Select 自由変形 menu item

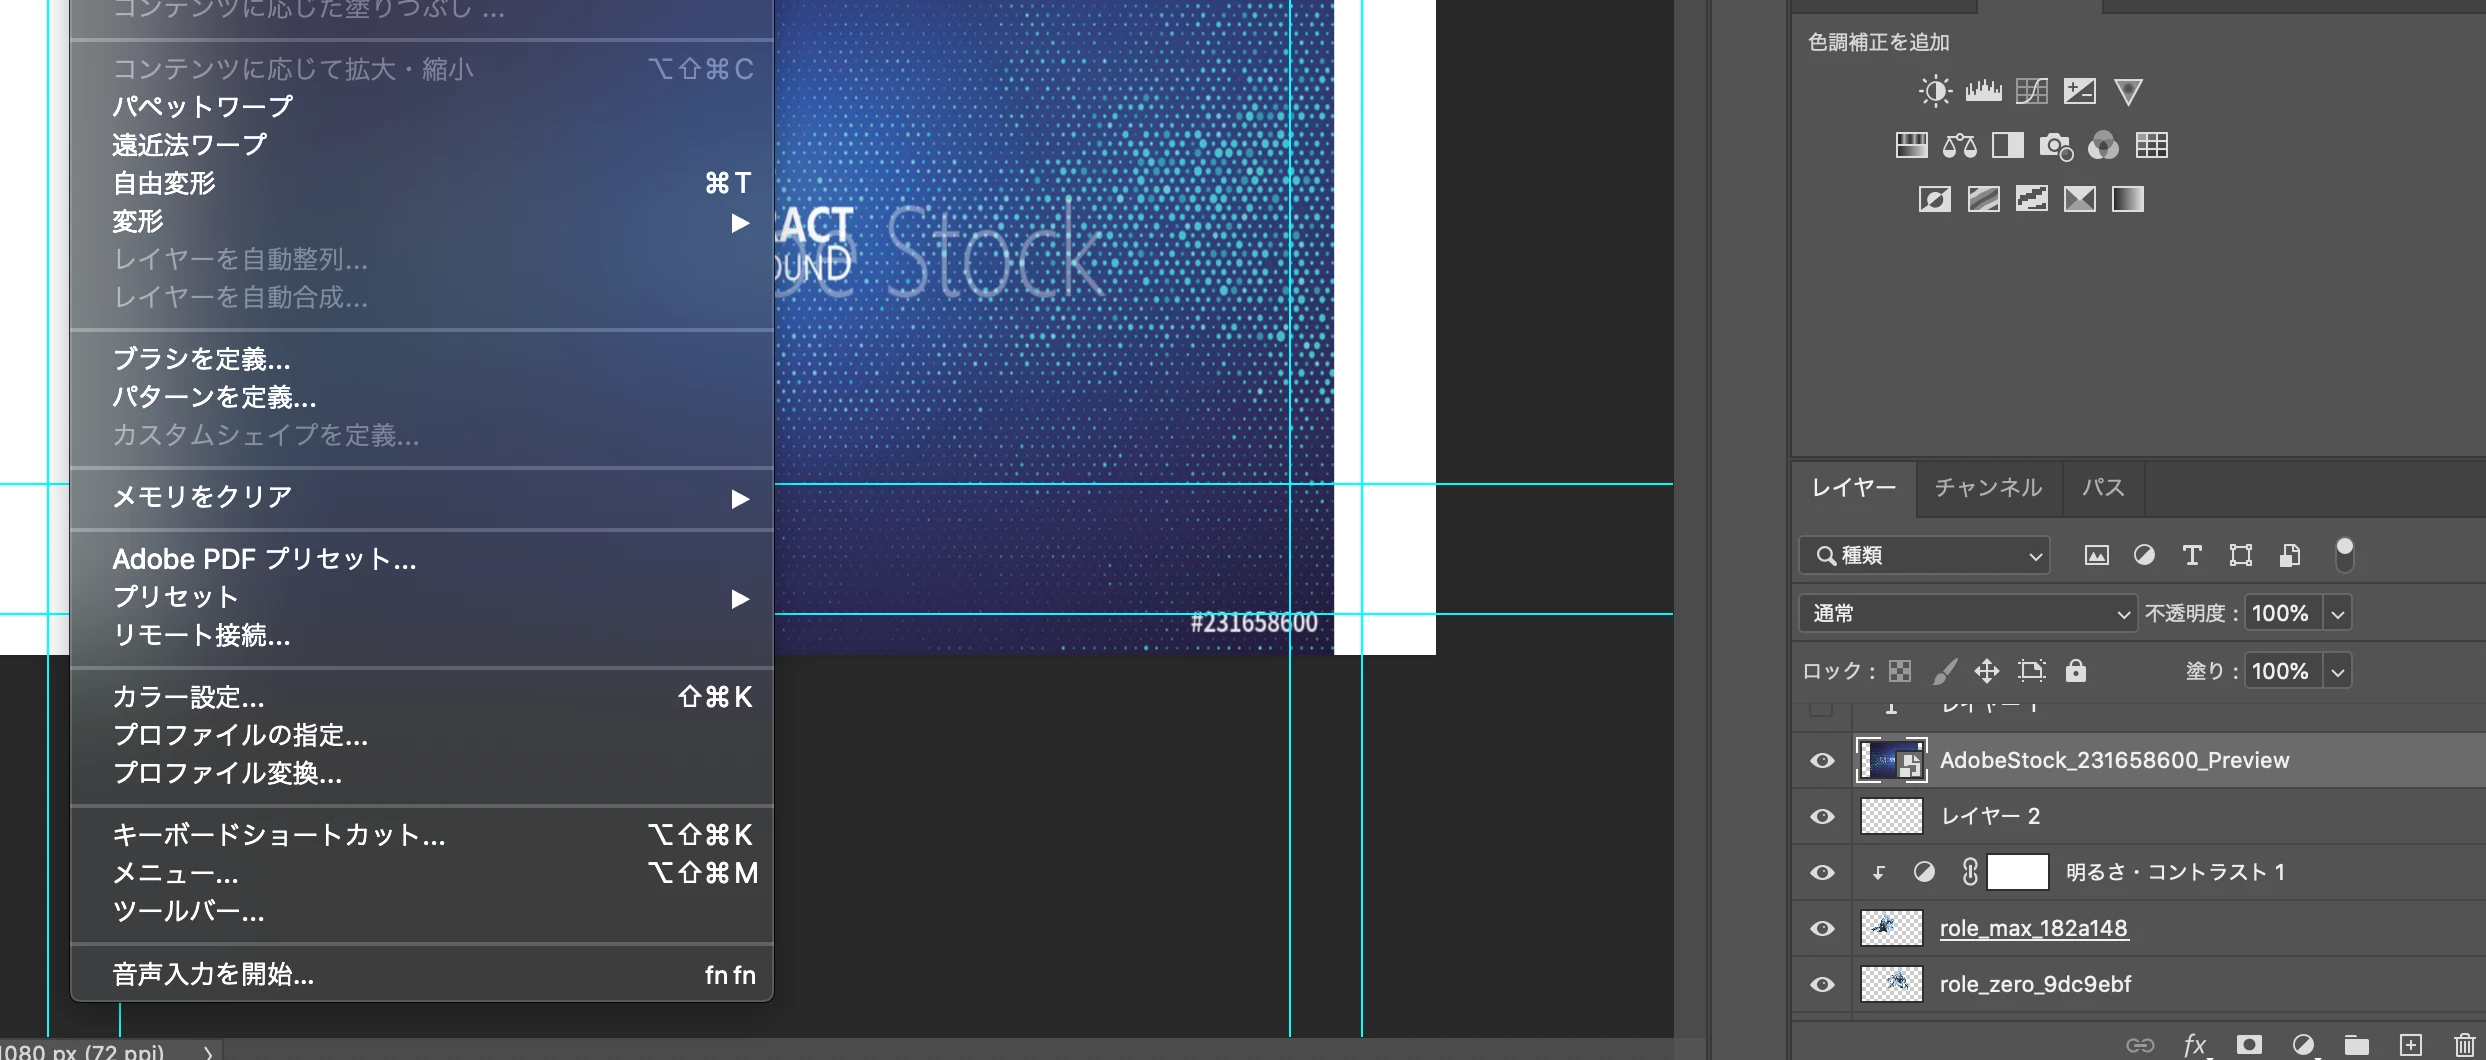[422, 183]
